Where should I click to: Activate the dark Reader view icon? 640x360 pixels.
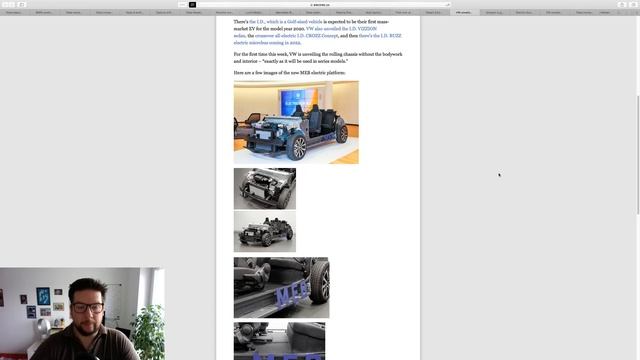(193, 4)
